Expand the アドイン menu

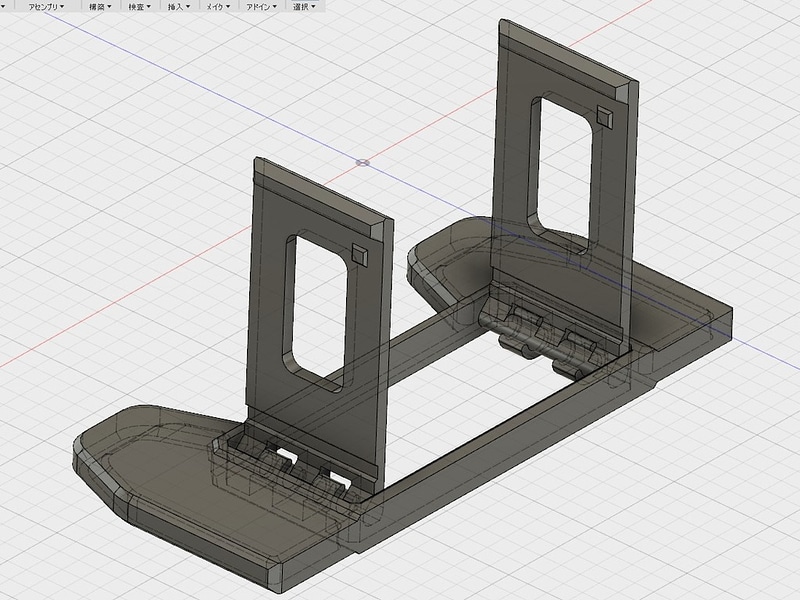[x=261, y=7]
